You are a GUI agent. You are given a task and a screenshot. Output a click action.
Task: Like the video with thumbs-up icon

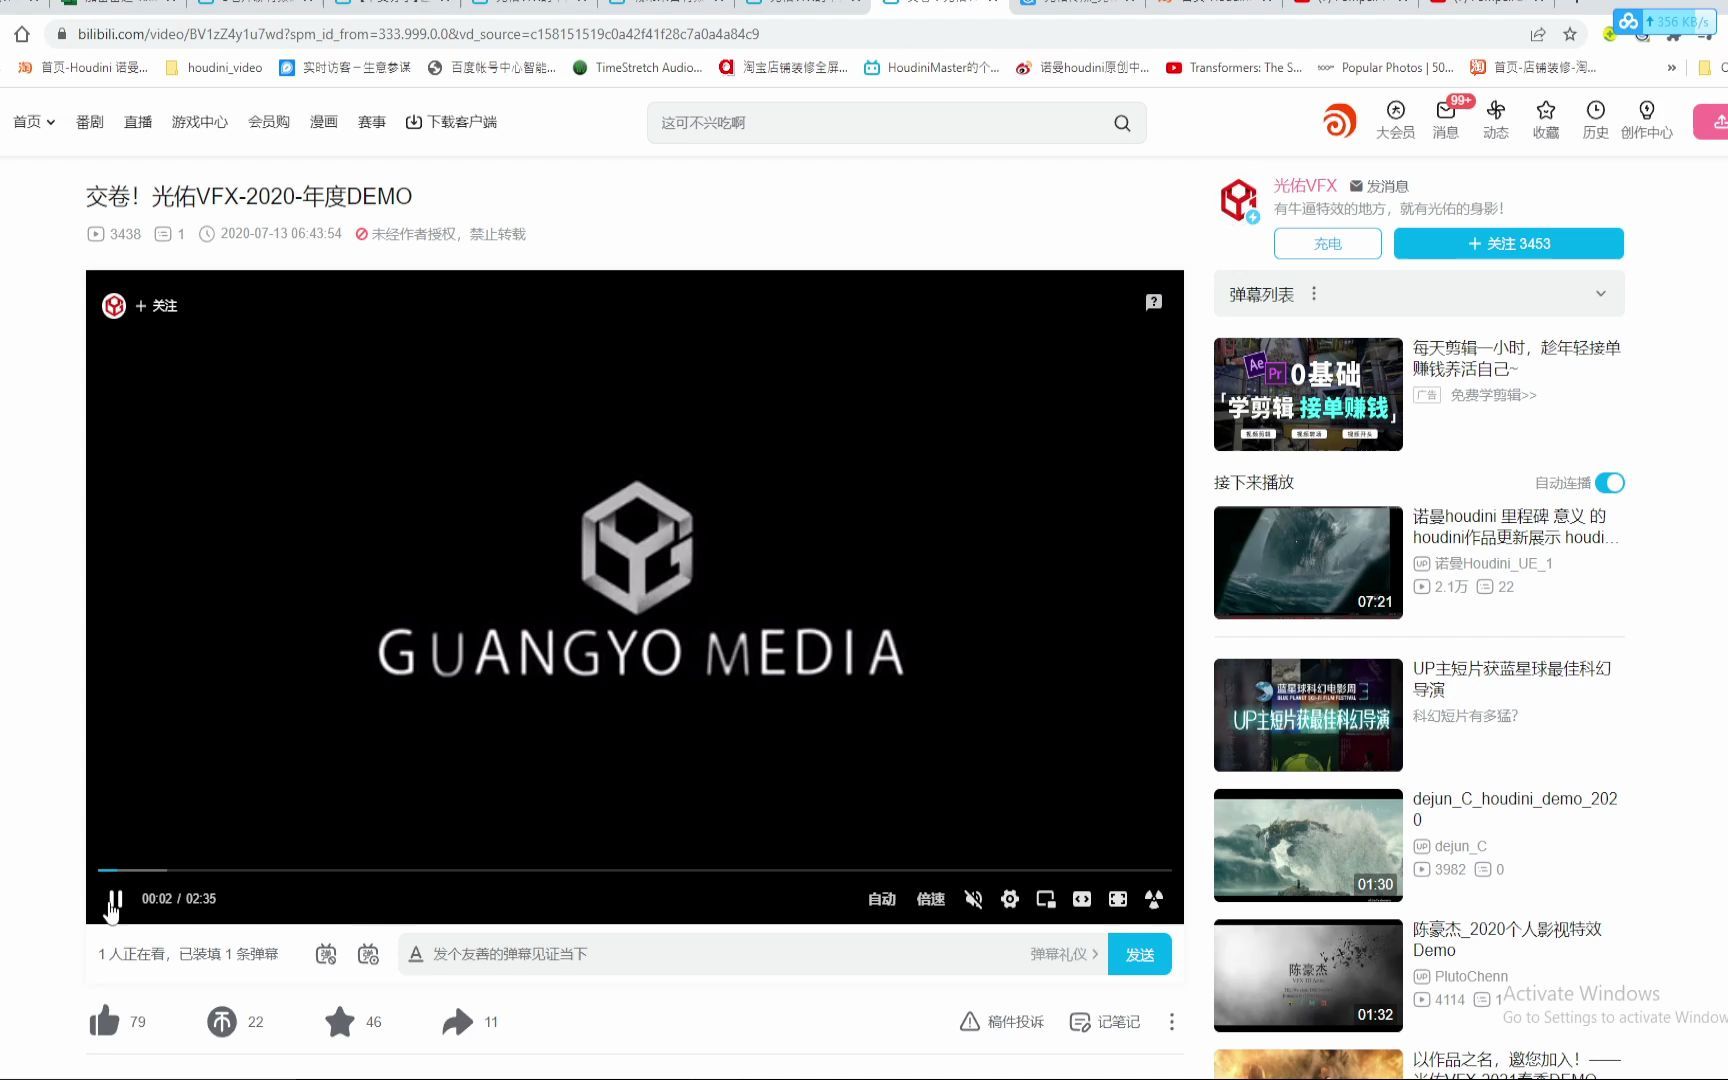coord(104,1021)
